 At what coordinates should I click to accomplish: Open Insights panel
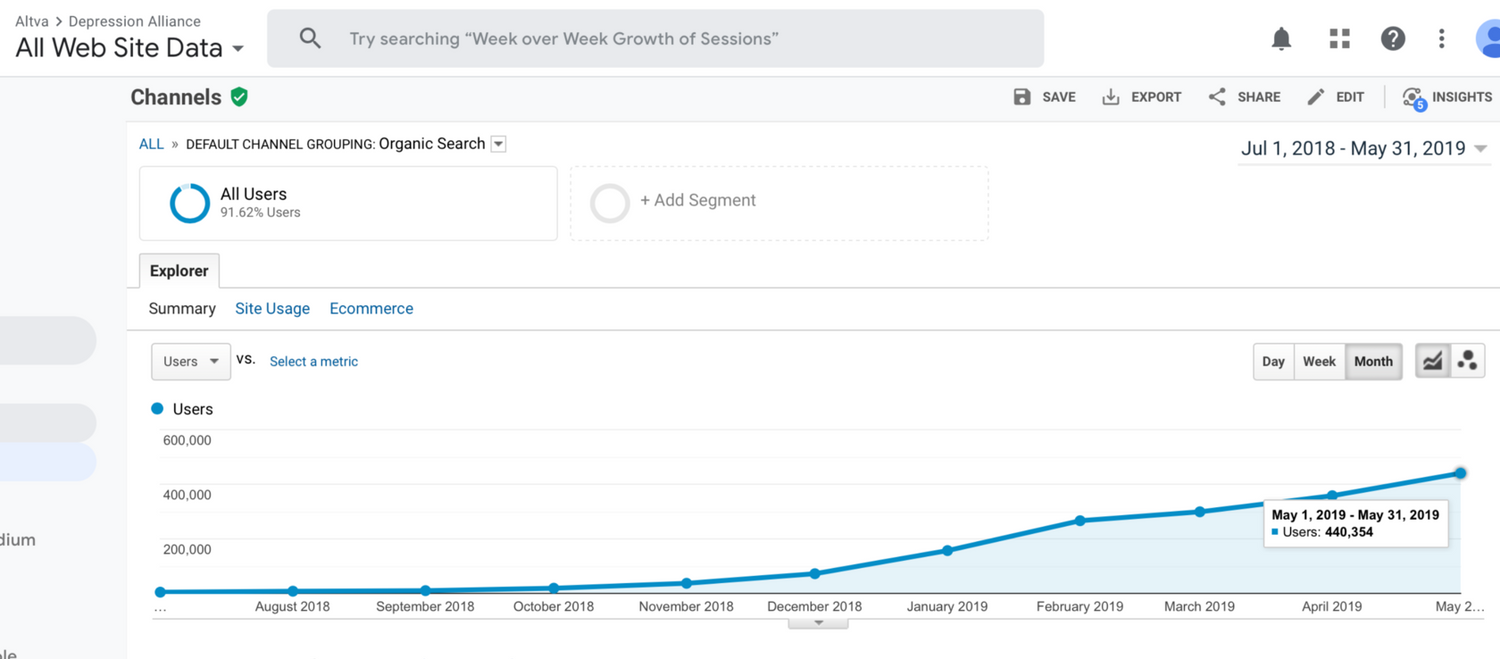point(1447,97)
